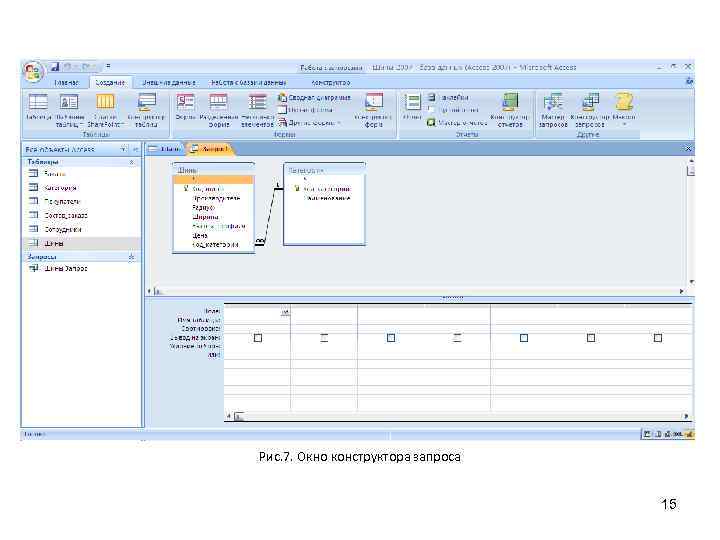Viewport: 720px width, 540px height.
Task: Click the query icon next to Шины Запрос
Action: (x=34, y=268)
